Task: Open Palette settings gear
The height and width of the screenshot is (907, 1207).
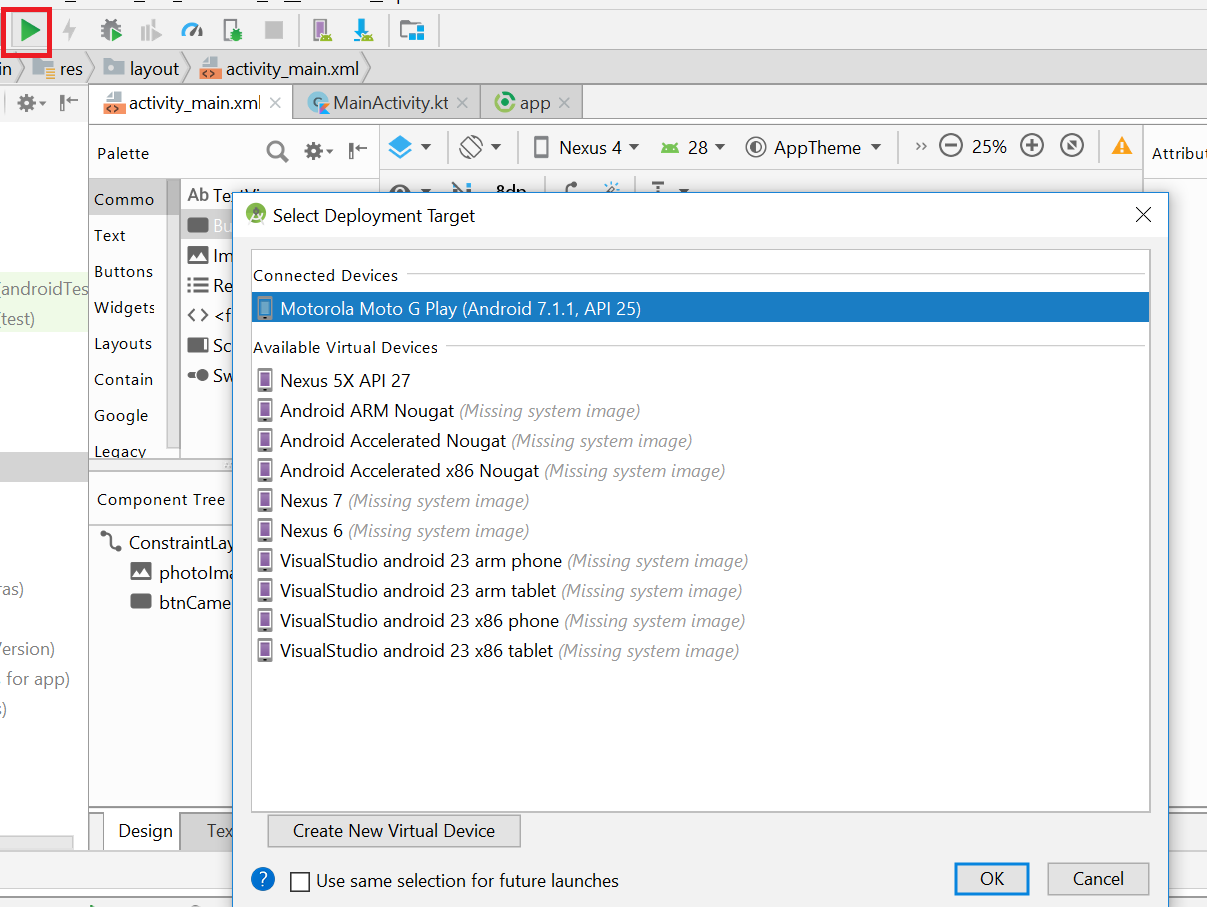Action: pos(318,152)
